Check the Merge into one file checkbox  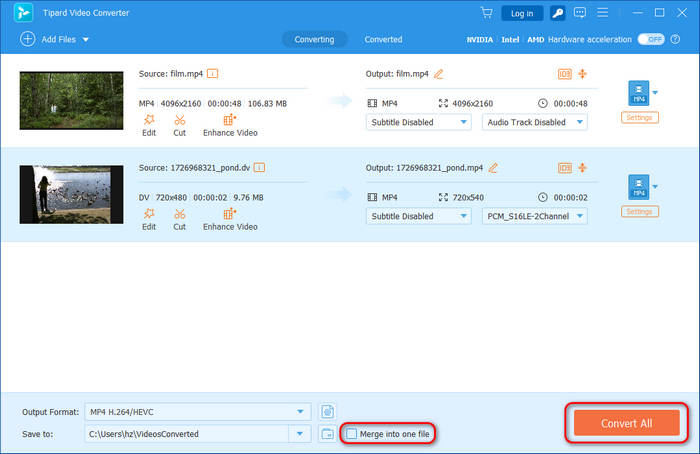[351, 433]
